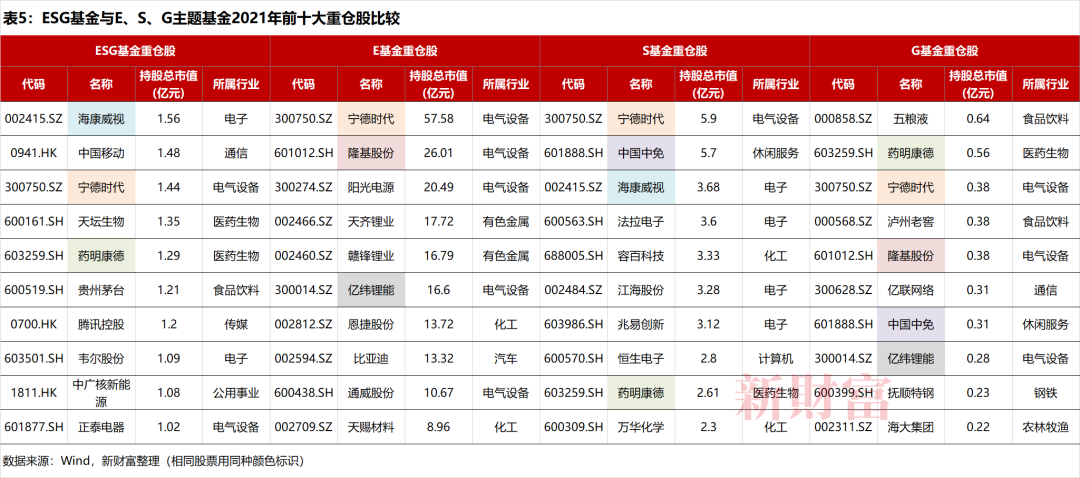Select the gray-highlighted 亿纬锂能 cell under G基金
Screen dimensions: 1080x478
tap(911, 358)
